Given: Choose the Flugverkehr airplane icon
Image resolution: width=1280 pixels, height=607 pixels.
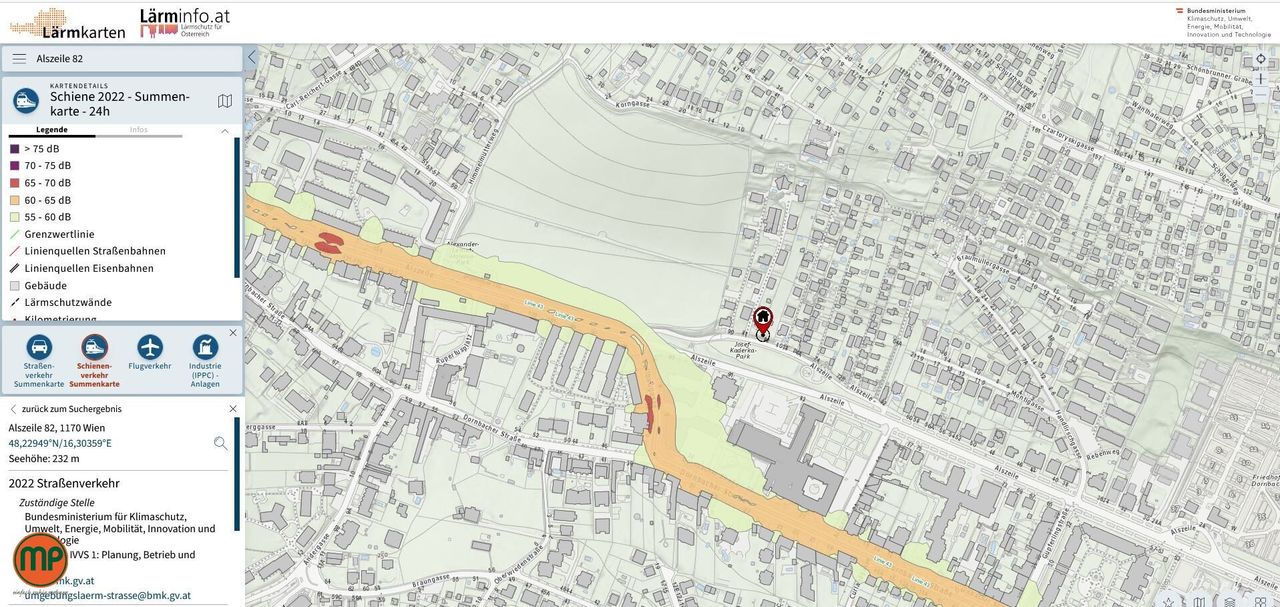Looking at the screenshot, I should point(150,348).
